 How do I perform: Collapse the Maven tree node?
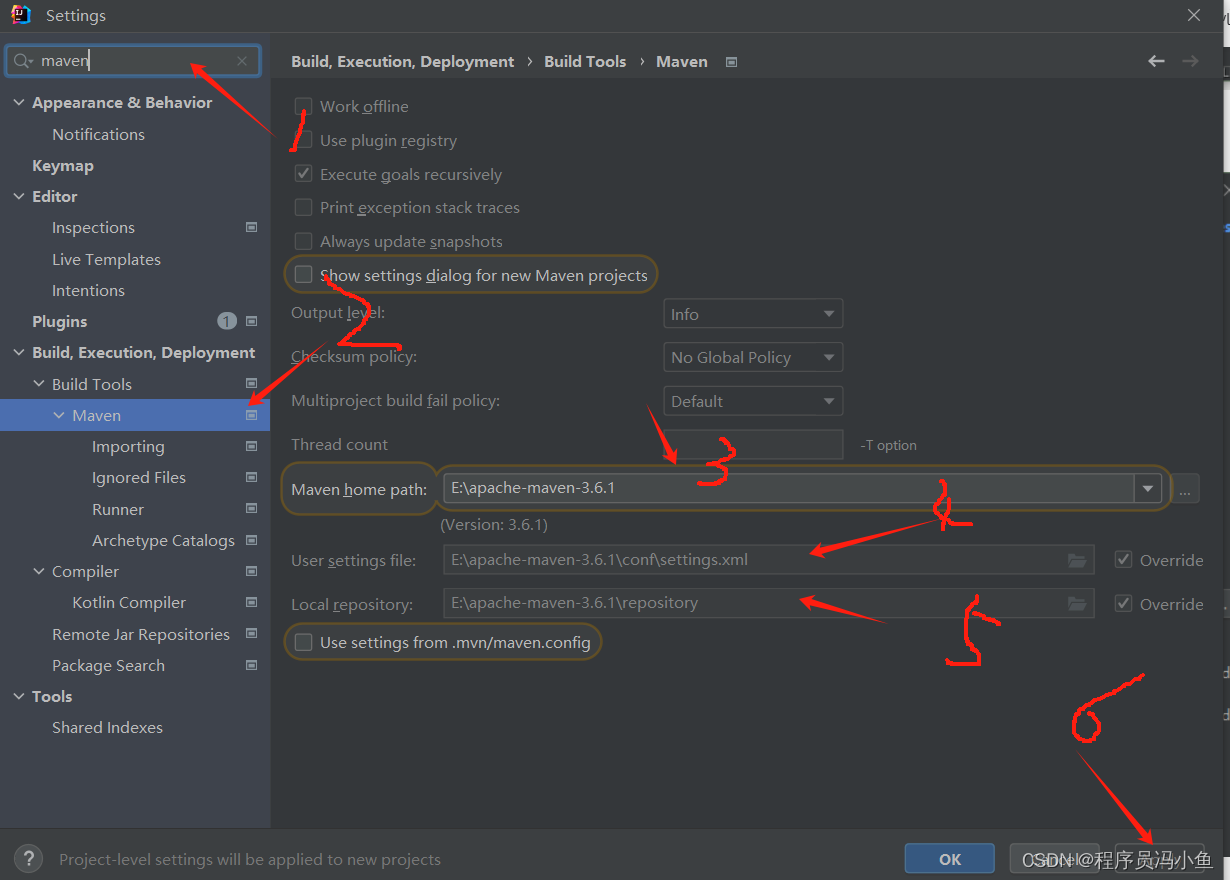tap(59, 415)
